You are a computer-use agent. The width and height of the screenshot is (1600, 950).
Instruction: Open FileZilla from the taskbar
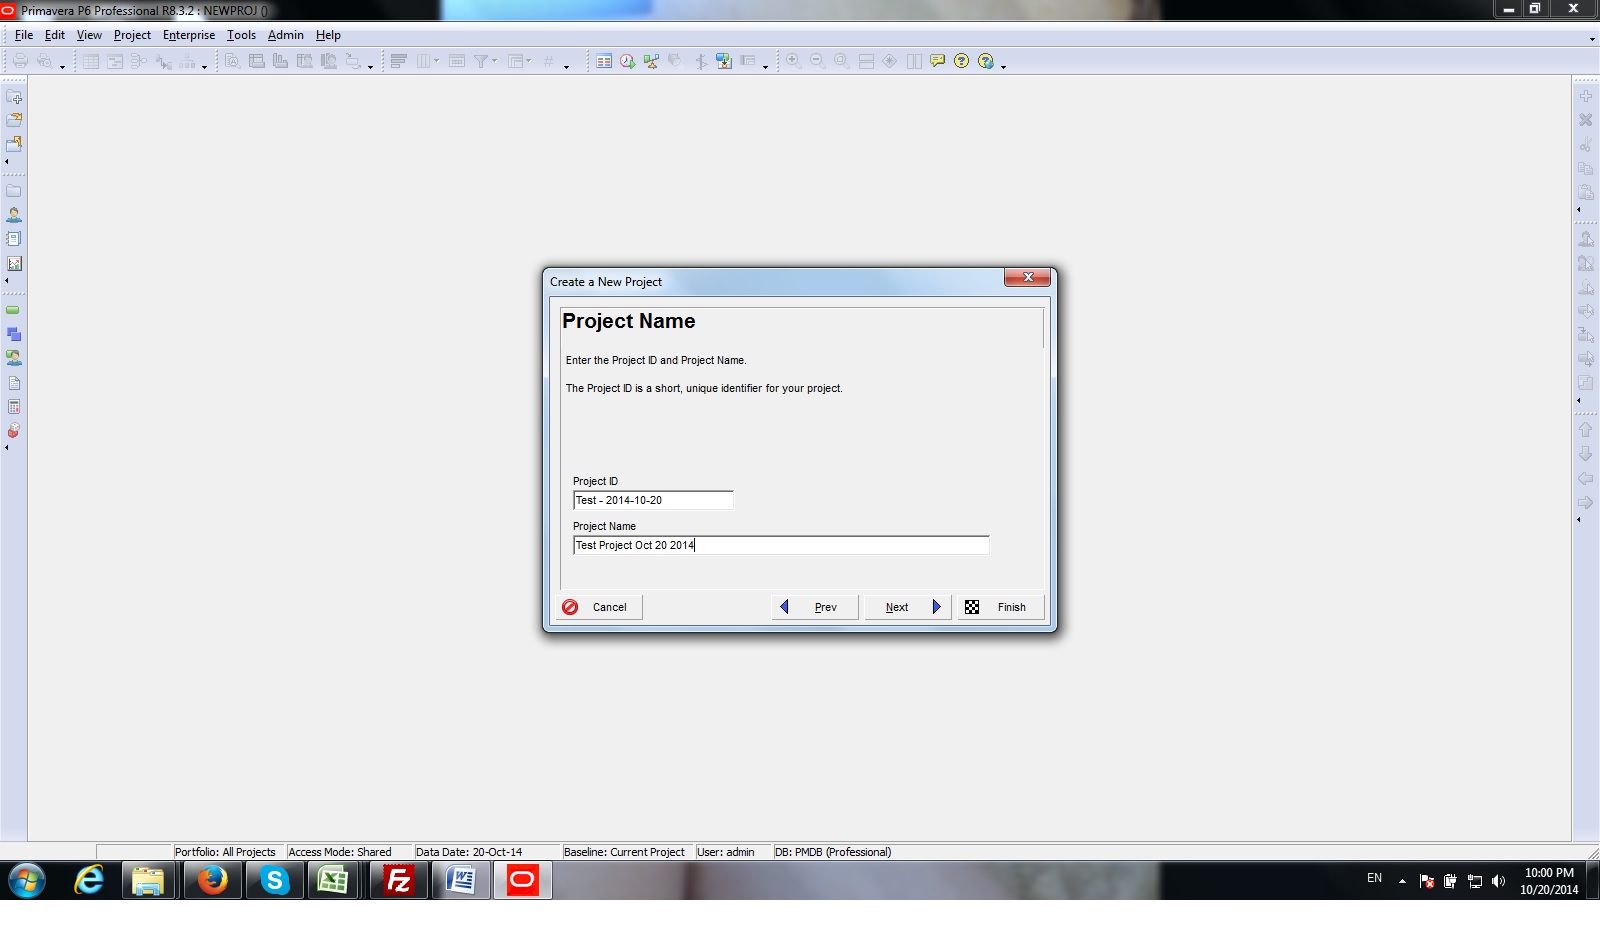click(397, 881)
